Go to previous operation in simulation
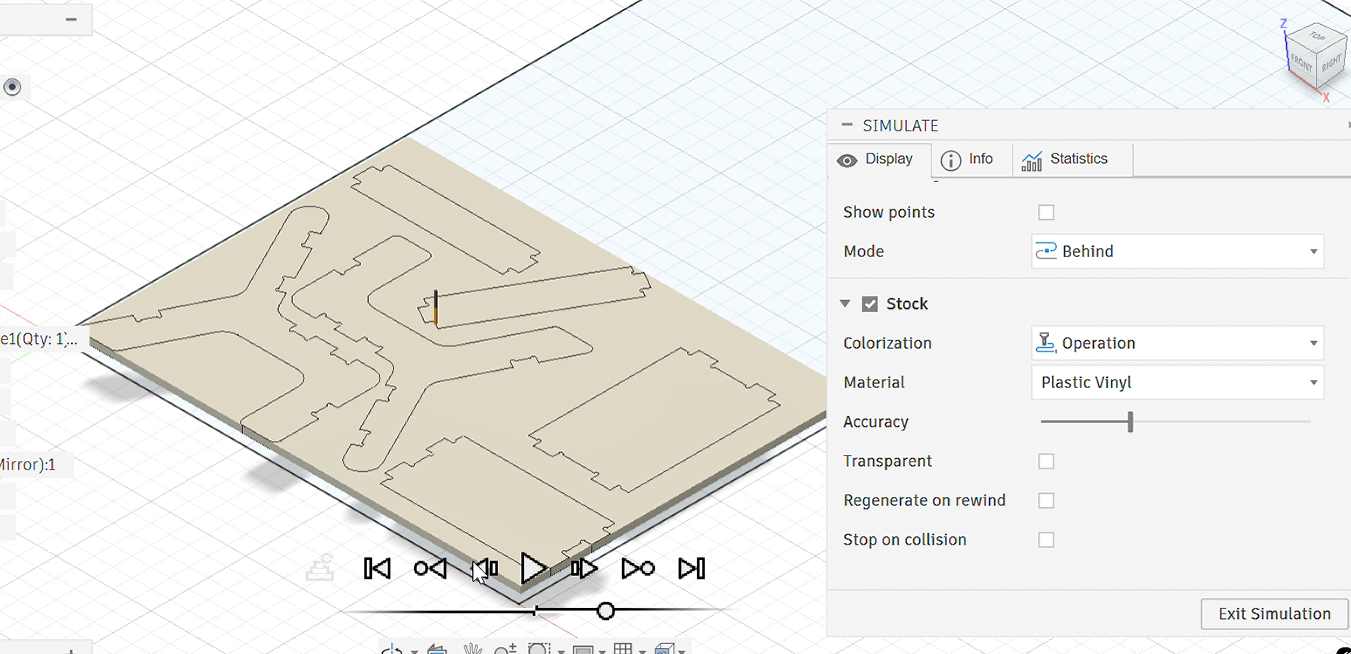Image resolution: width=1351 pixels, height=654 pixels. pos(430,568)
